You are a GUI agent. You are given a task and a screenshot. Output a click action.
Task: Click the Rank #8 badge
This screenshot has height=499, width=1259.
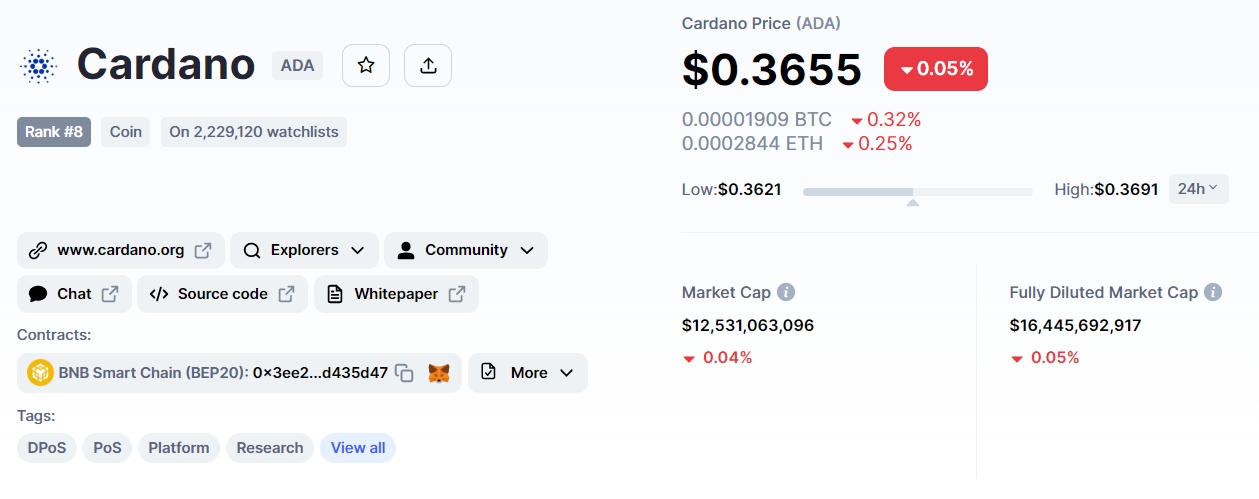point(54,132)
